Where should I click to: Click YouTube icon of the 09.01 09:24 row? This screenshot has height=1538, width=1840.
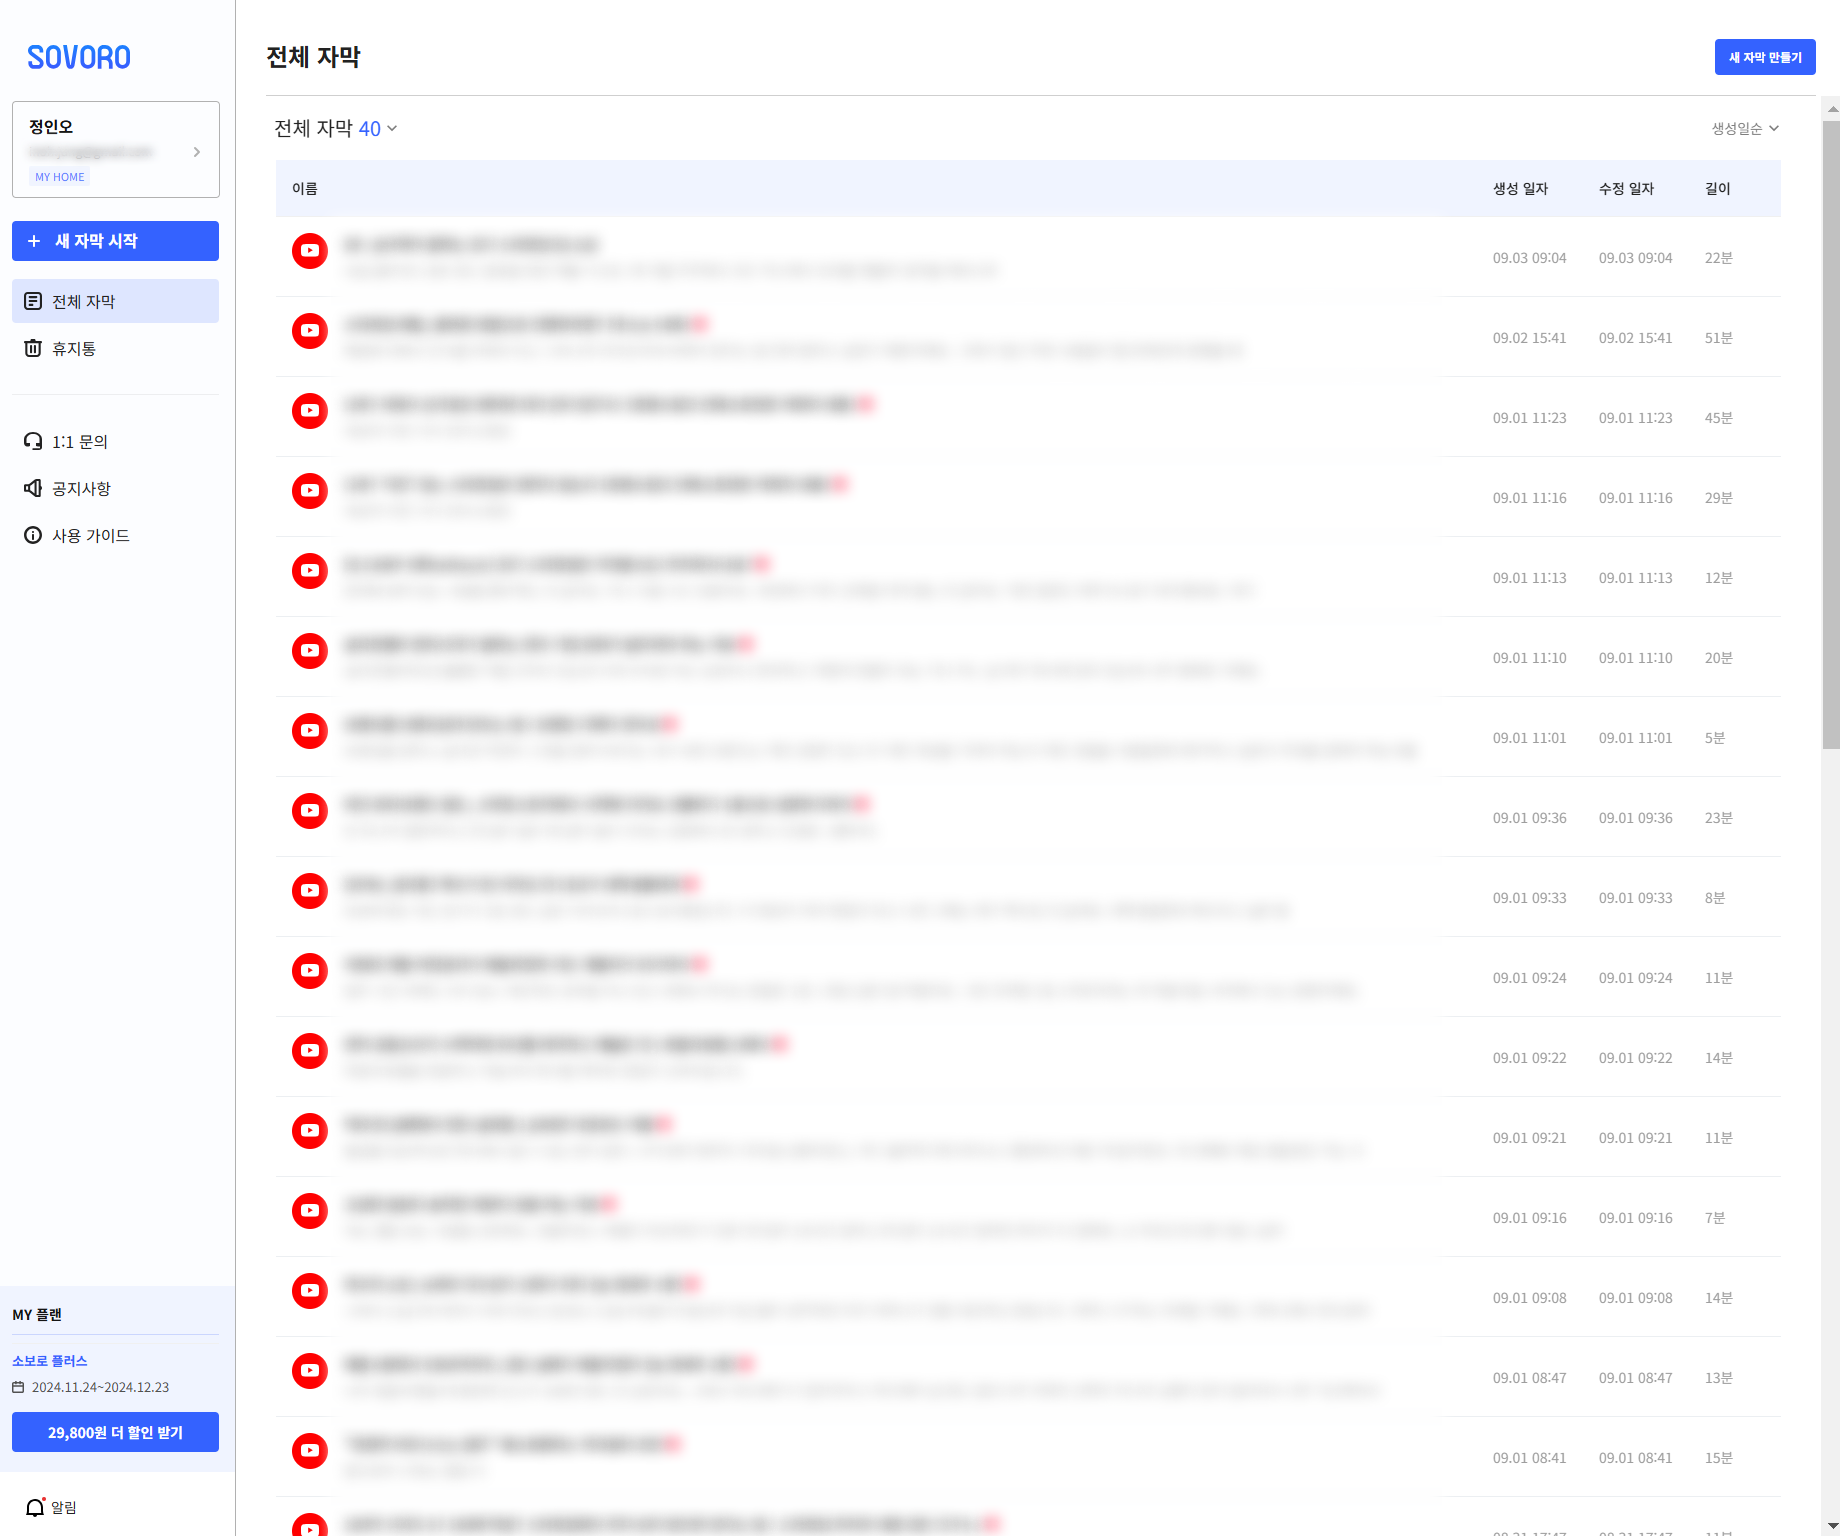310,971
